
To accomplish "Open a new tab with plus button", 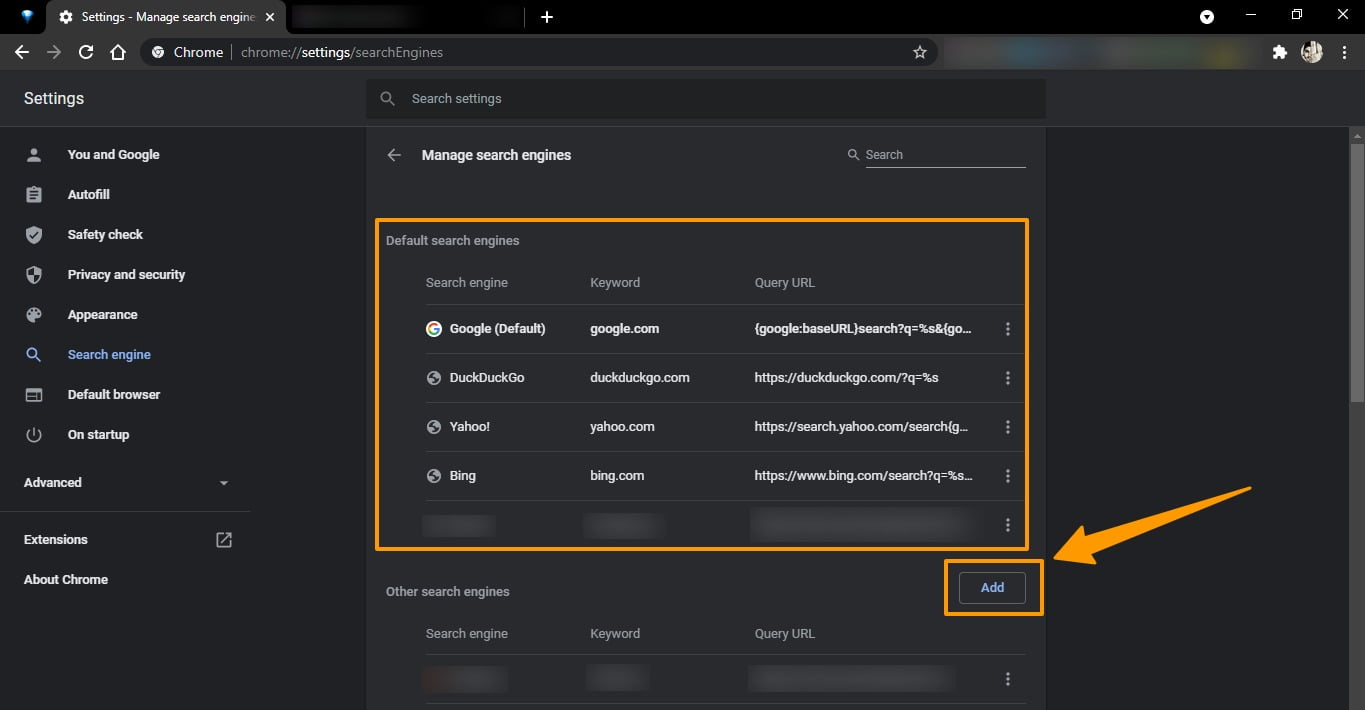I will click(546, 17).
